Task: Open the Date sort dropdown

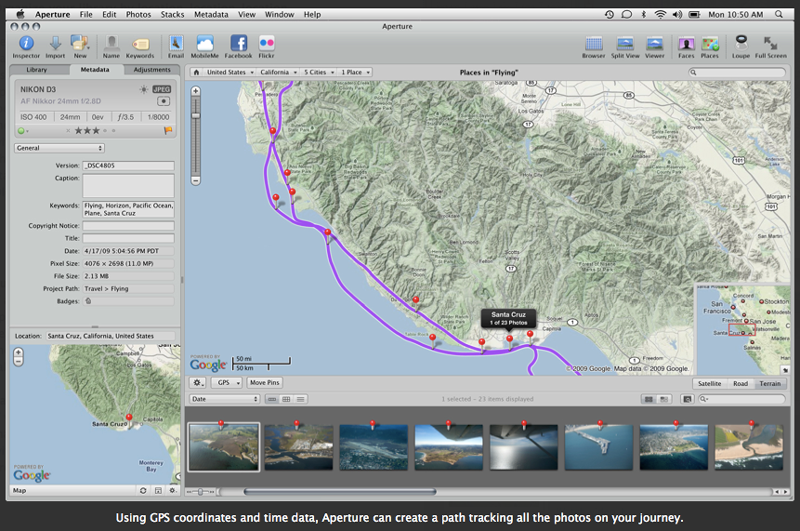Action: [x=225, y=399]
